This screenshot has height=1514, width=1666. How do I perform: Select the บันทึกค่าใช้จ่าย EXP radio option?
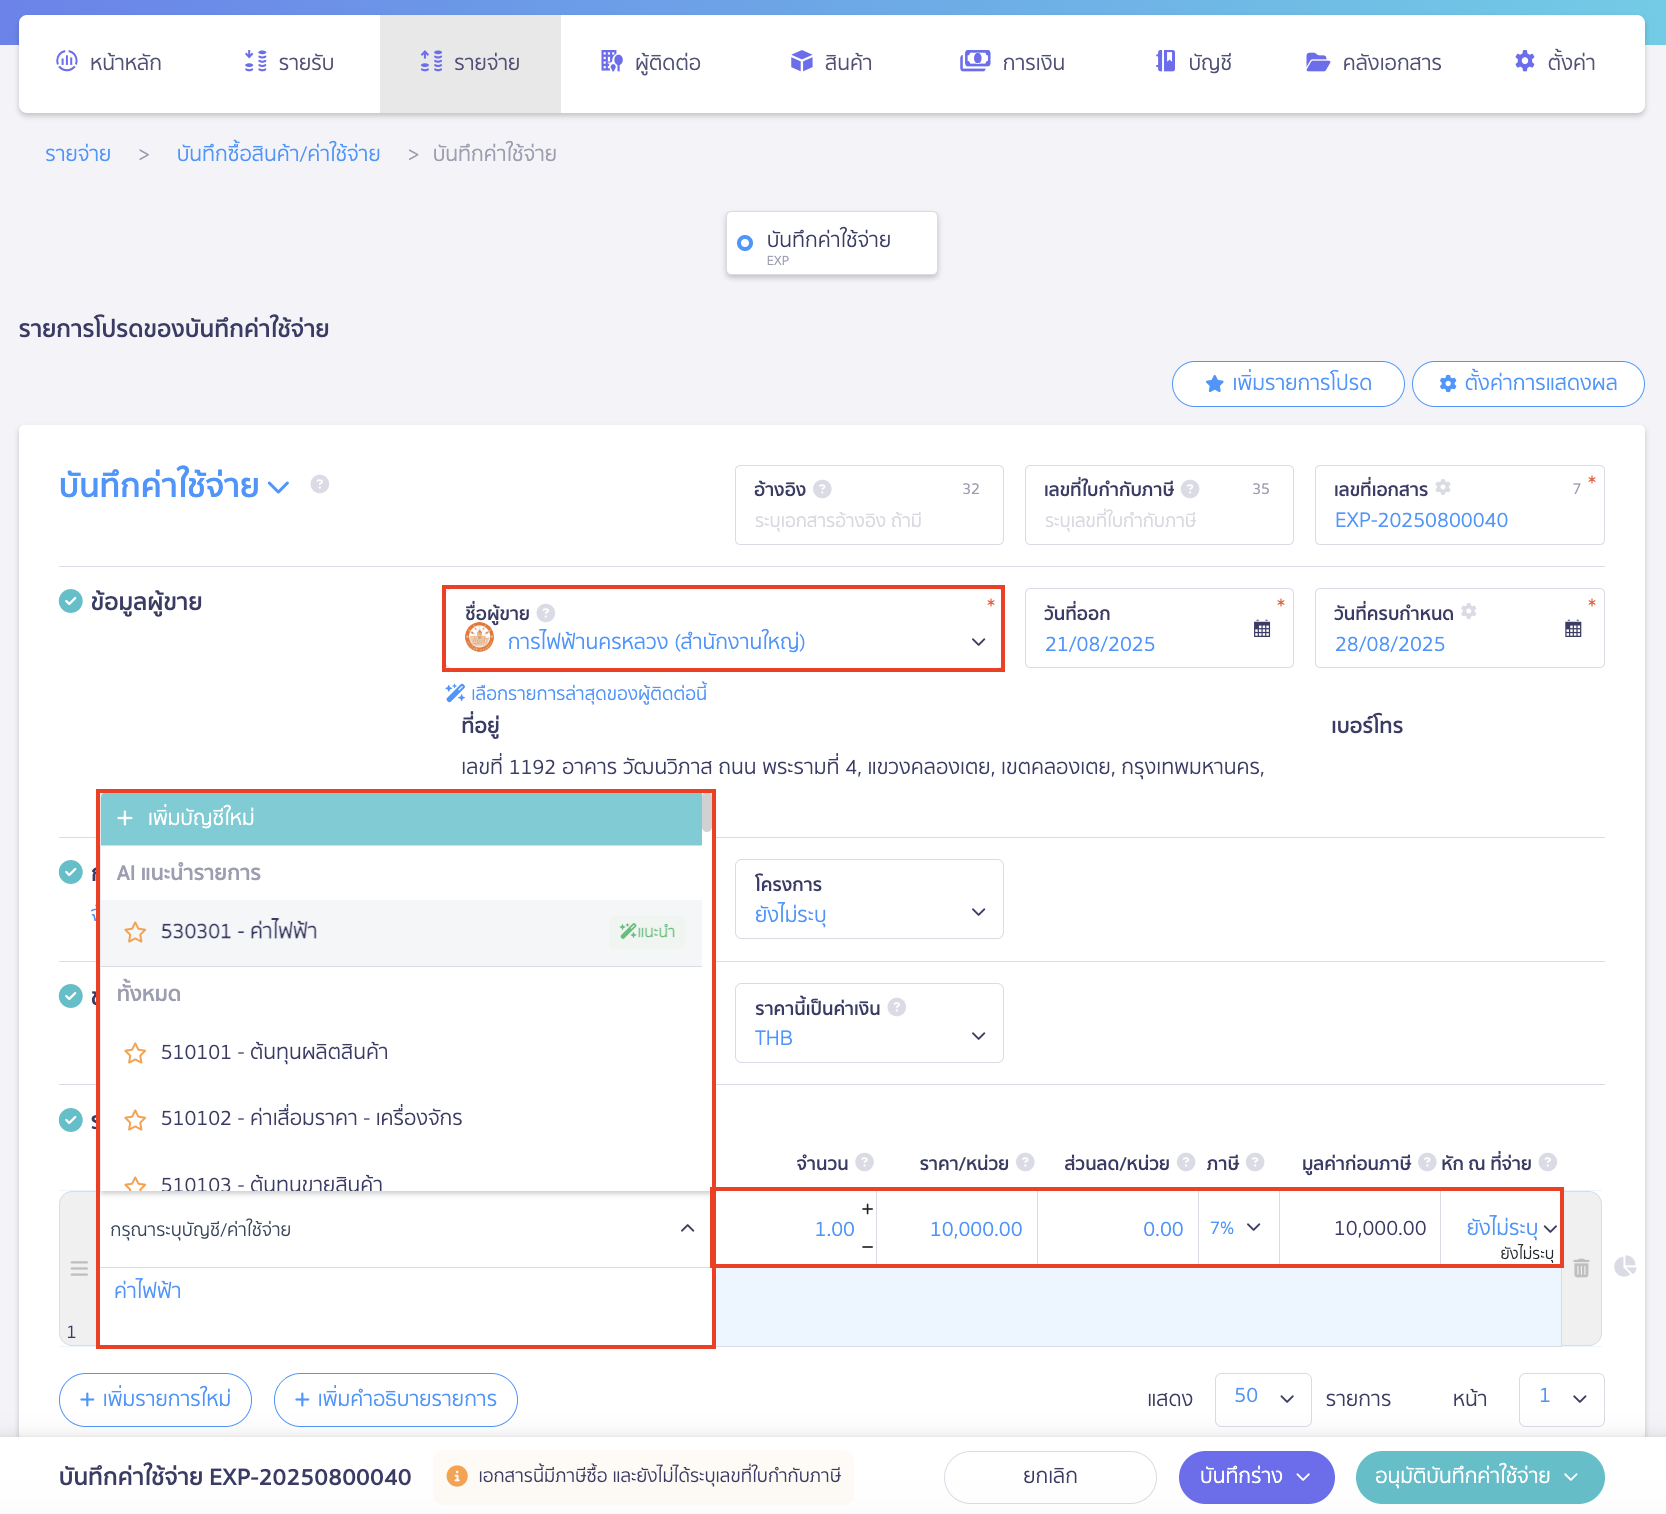745,243
